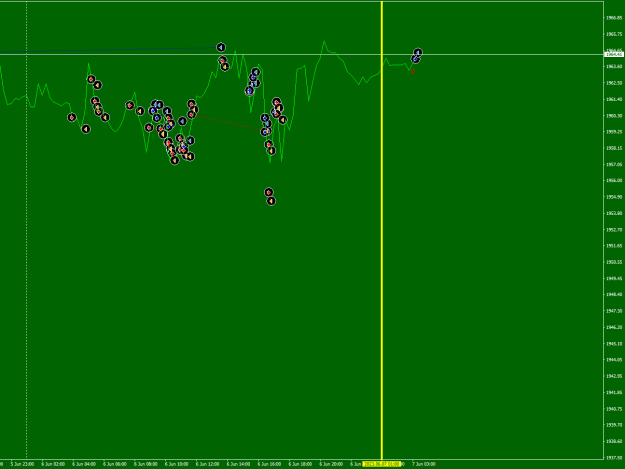Select the horizontal white price level line
The height and width of the screenshot is (469, 625).
(302, 54)
